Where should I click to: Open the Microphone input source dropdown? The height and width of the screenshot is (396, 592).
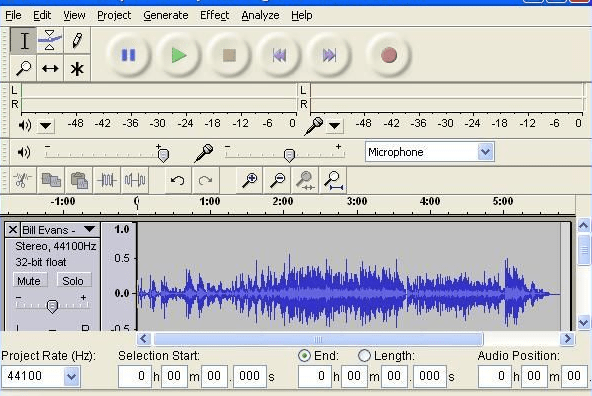click(485, 152)
